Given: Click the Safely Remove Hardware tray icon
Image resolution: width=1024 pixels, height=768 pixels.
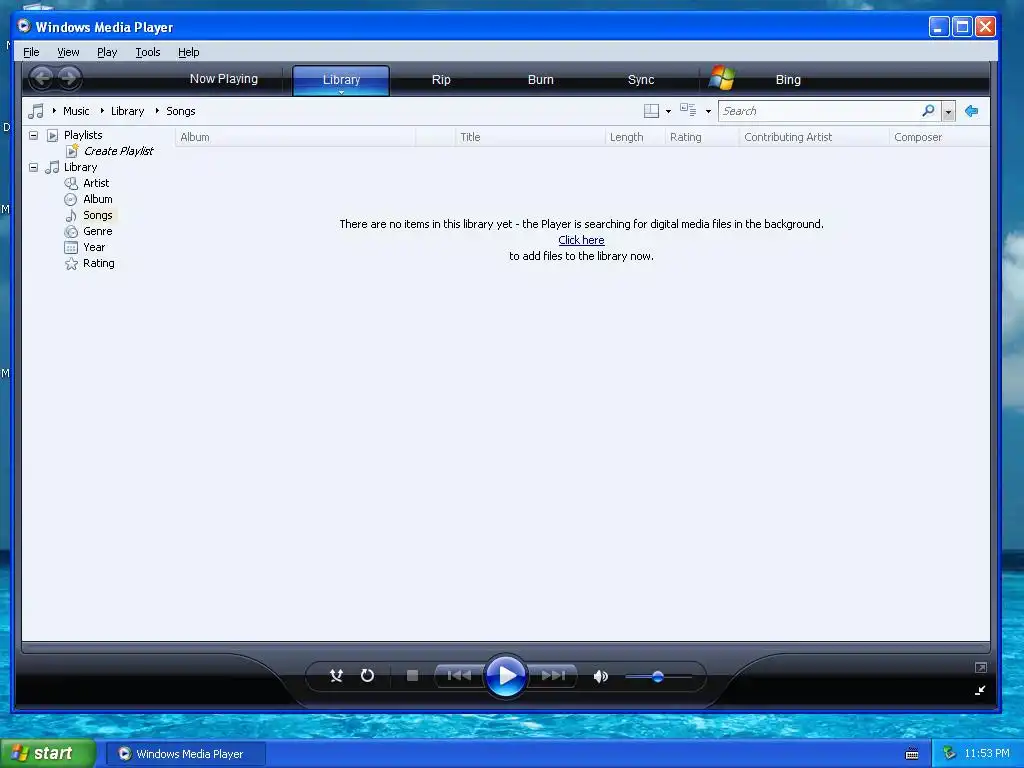Looking at the screenshot, I should pos(949,754).
